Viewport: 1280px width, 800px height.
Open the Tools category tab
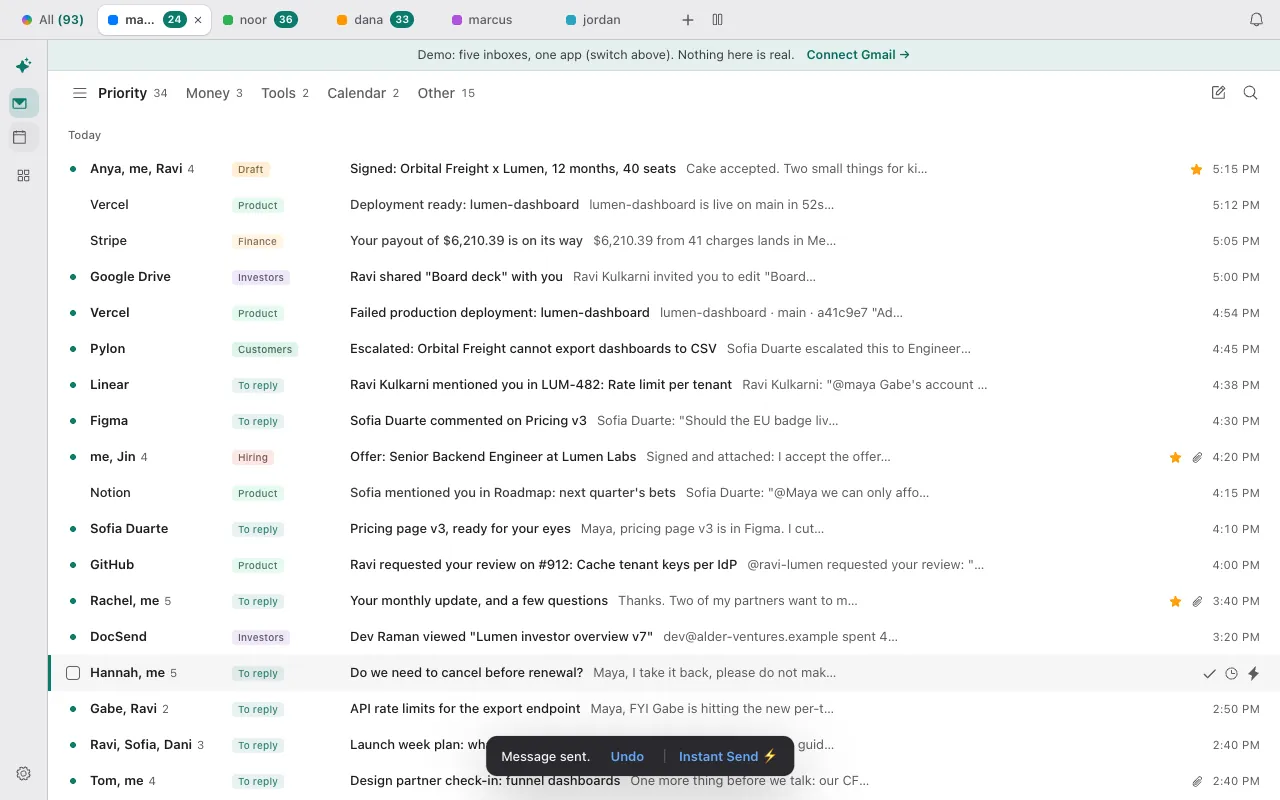click(285, 93)
